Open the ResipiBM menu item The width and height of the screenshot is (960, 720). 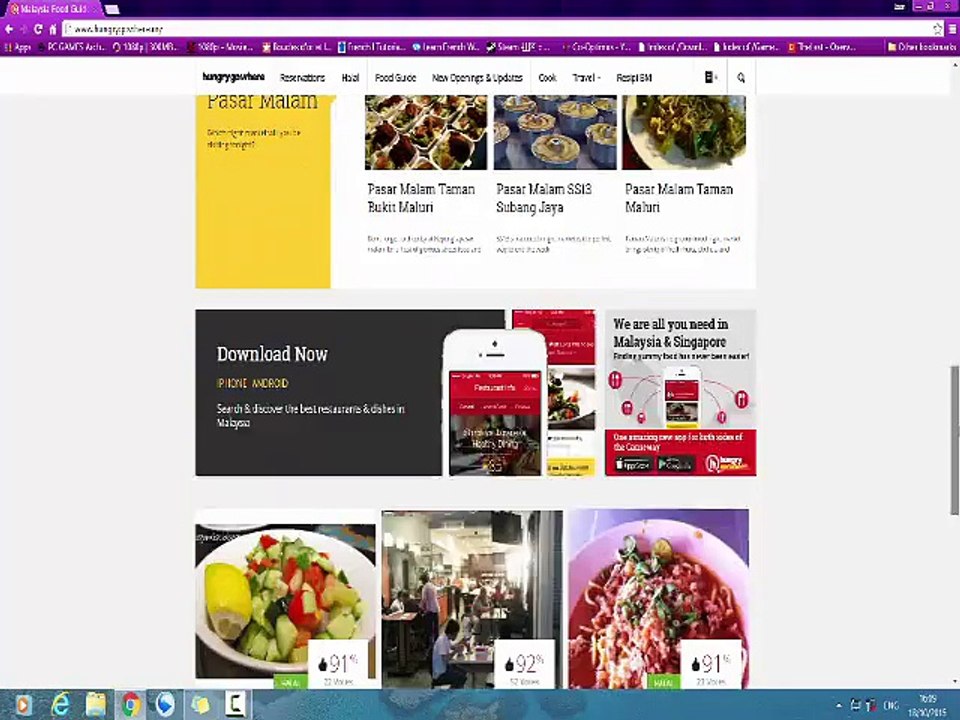(x=634, y=78)
